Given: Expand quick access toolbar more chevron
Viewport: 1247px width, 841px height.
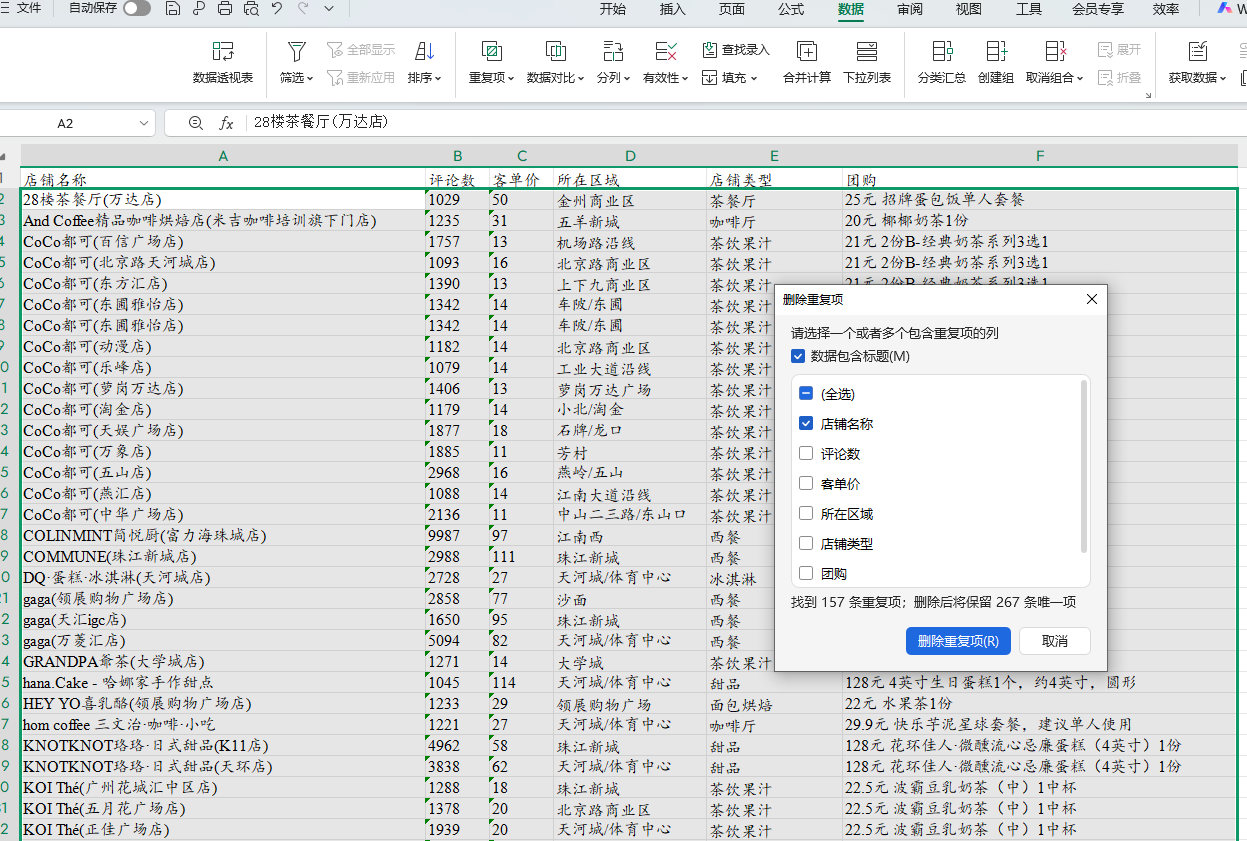Looking at the screenshot, I should coord(329,9).
